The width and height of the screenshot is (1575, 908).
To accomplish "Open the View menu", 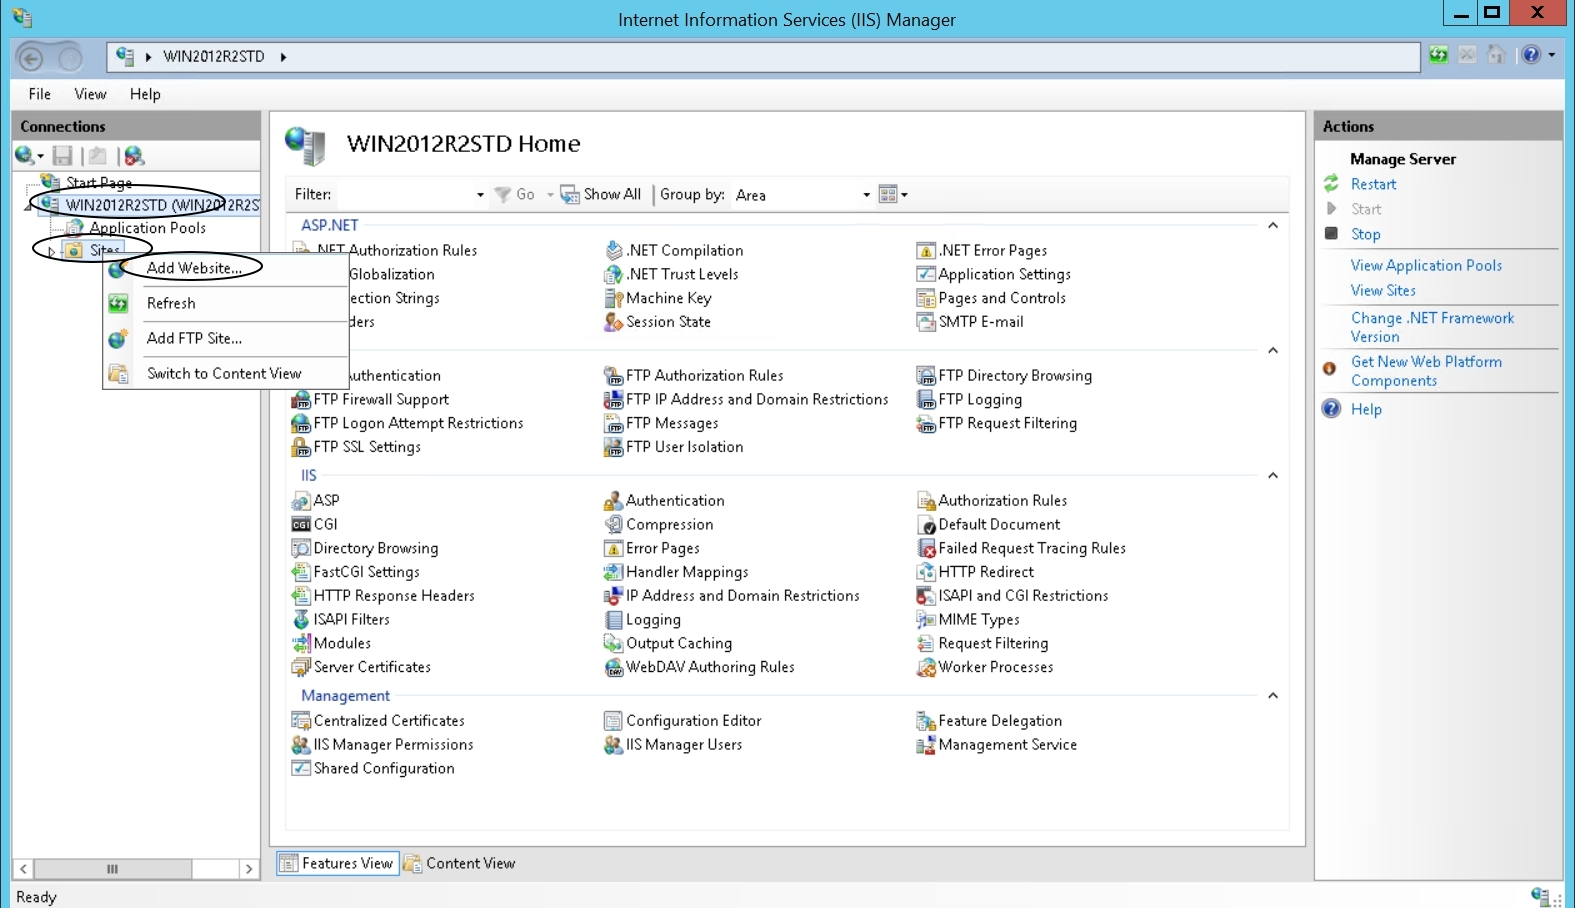I will point(90,94).
